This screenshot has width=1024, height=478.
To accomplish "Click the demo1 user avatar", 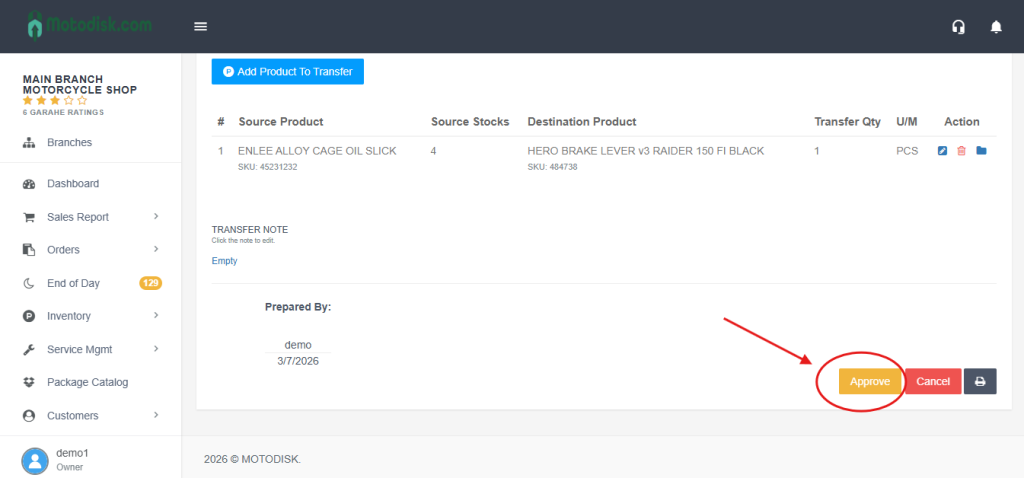I will [x=35, y=460].
